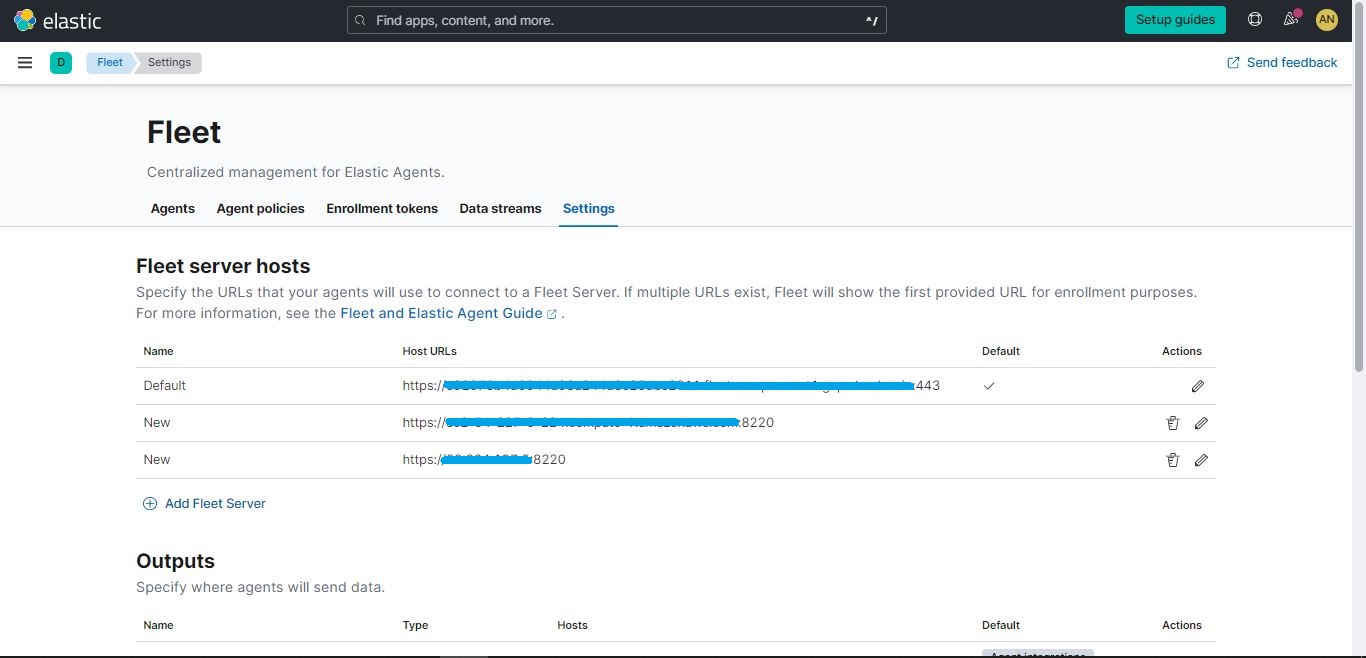Click the plus icon beside Add Fleet Server
This screenshot has height=658, width=1366.
point(150,503)
